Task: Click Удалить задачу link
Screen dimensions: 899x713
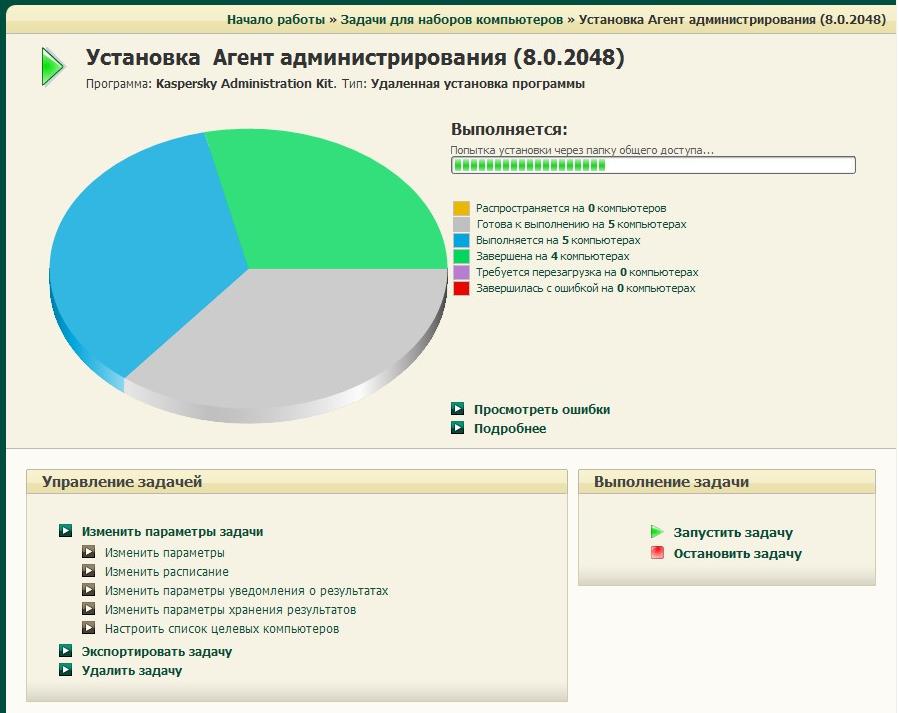Action: coord(132,671)
